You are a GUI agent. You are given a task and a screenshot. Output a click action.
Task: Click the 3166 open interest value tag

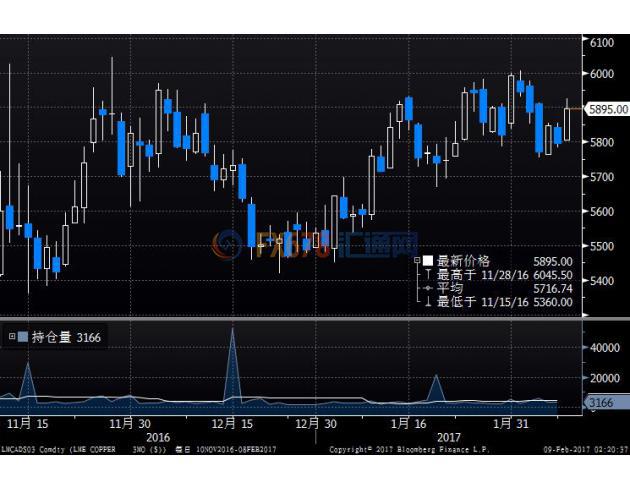[x=603, y=403]
